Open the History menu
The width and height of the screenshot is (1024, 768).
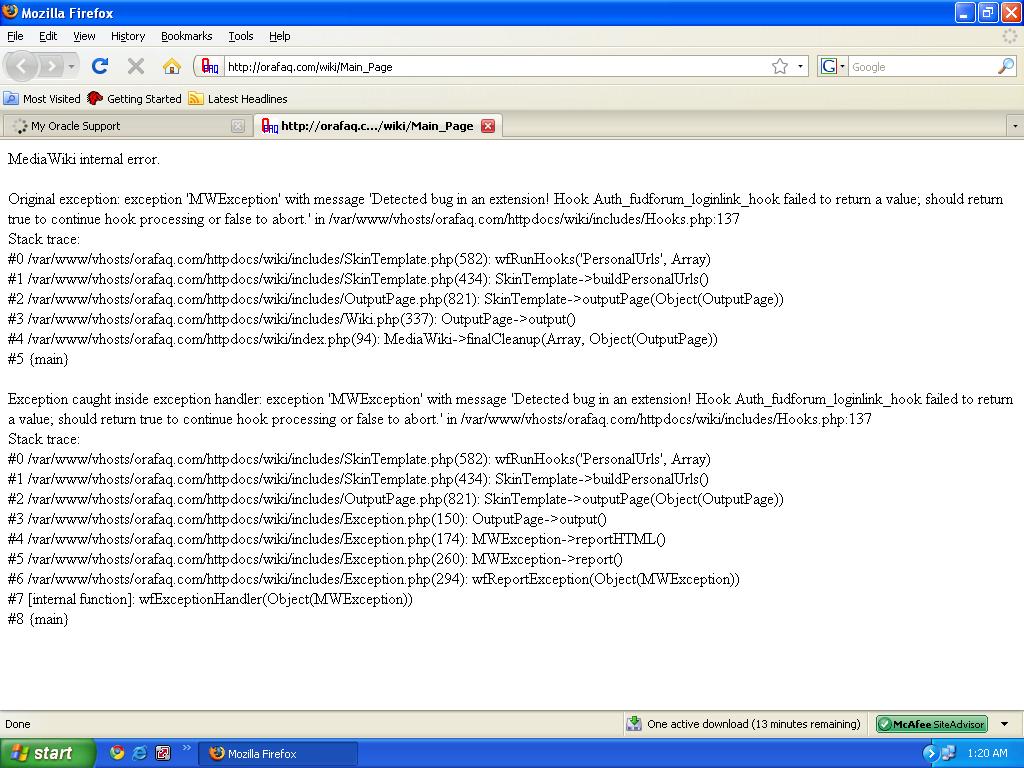click(x=128, y=36)
